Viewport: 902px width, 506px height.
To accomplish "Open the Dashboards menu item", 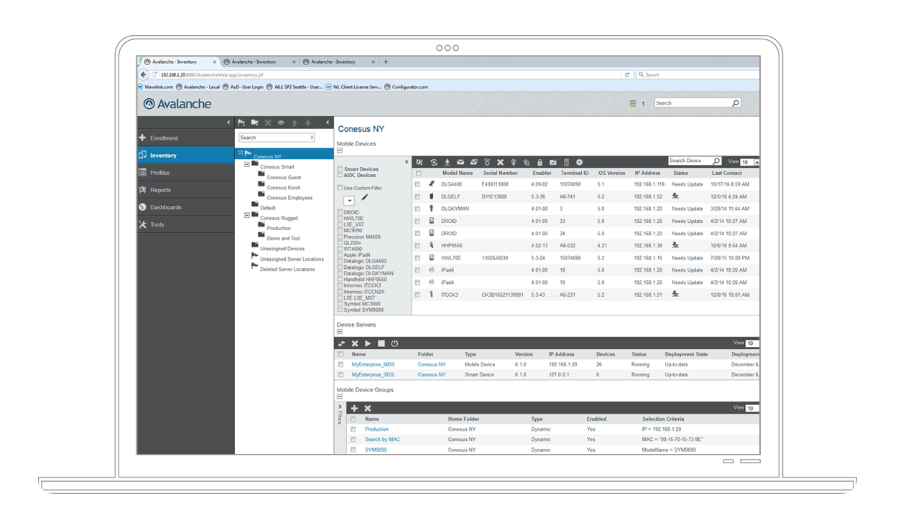I will click(x=186, y=207).
